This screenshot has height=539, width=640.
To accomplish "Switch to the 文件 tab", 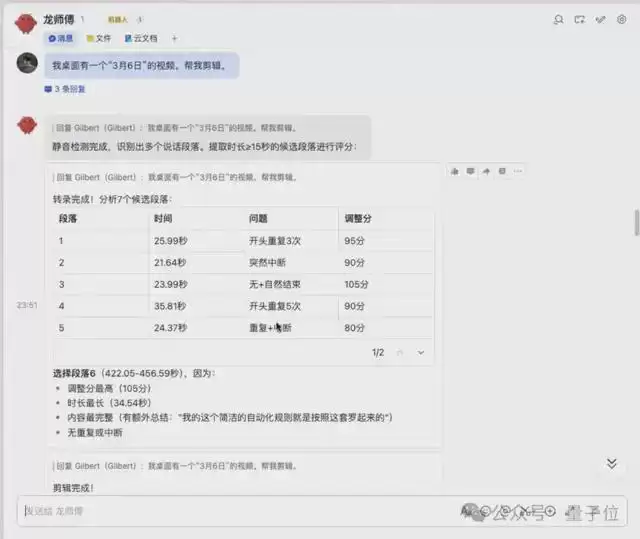I will tap(98, 38).
